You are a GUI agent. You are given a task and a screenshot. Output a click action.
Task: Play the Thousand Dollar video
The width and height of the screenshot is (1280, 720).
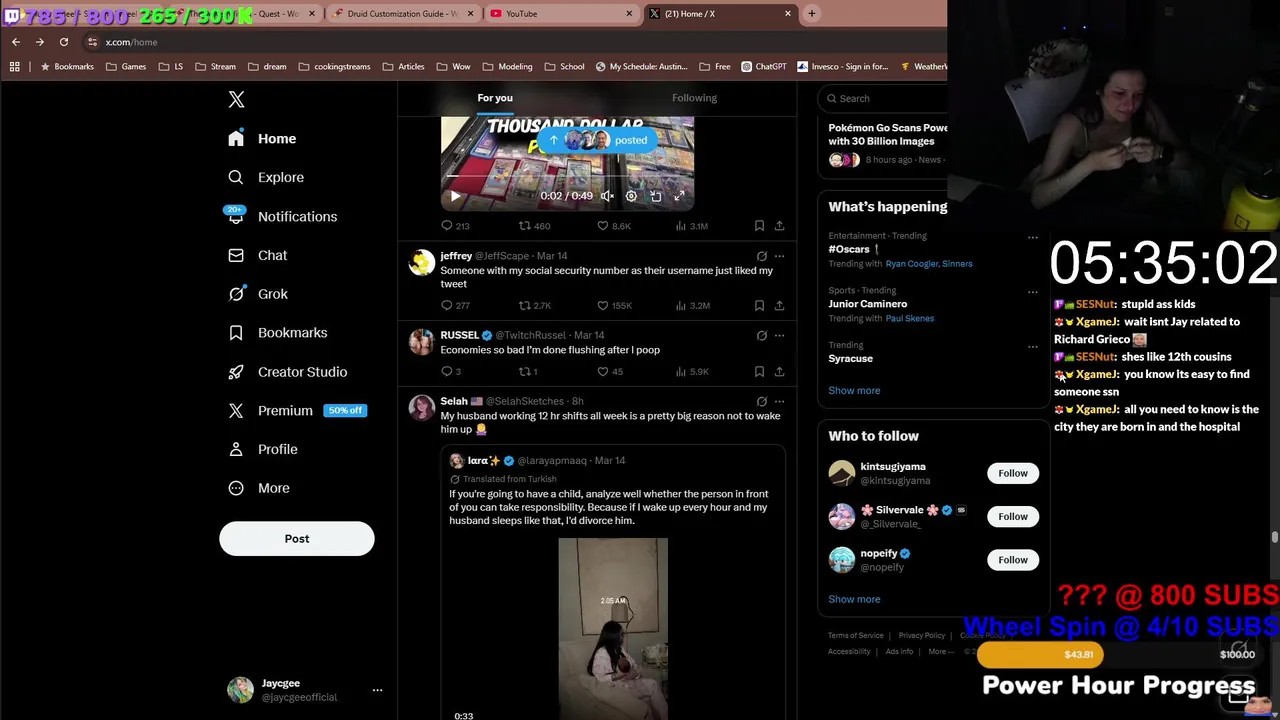pos(455,196)
